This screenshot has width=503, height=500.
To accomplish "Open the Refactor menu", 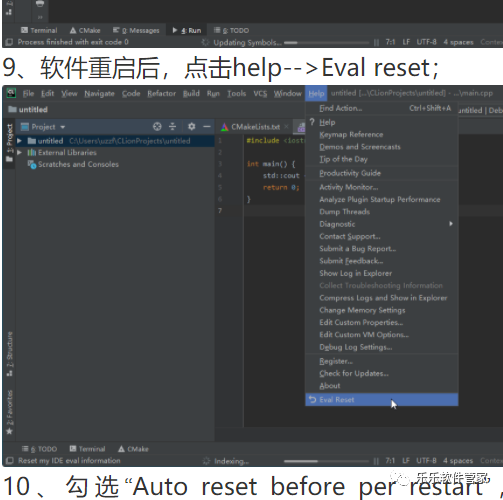I will tap(162, 94).
